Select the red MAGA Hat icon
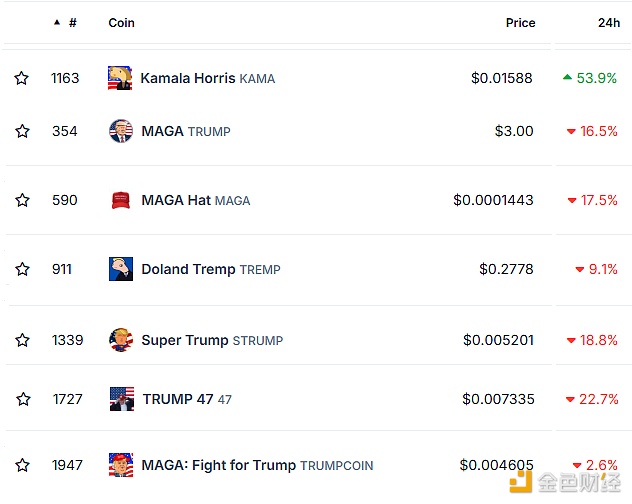The height and width of the screenshot is (504, 632). [x=121, y=200]
